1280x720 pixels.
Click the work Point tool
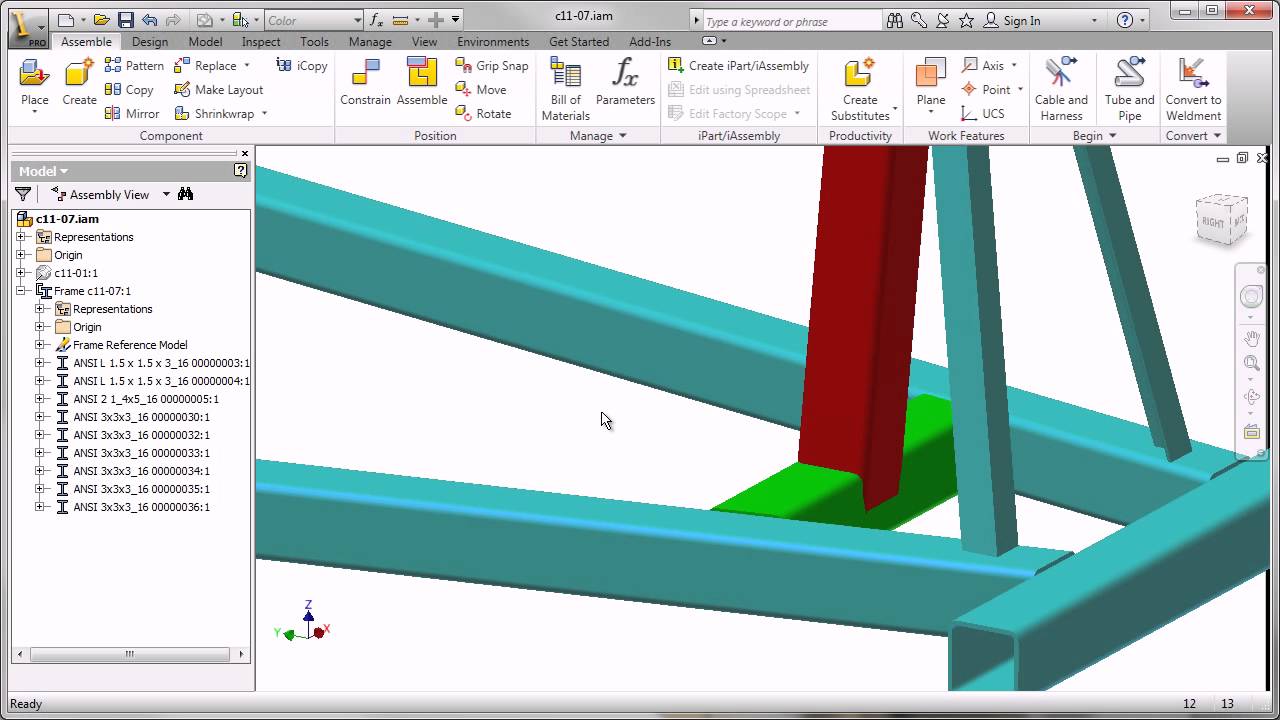(987, 89)
